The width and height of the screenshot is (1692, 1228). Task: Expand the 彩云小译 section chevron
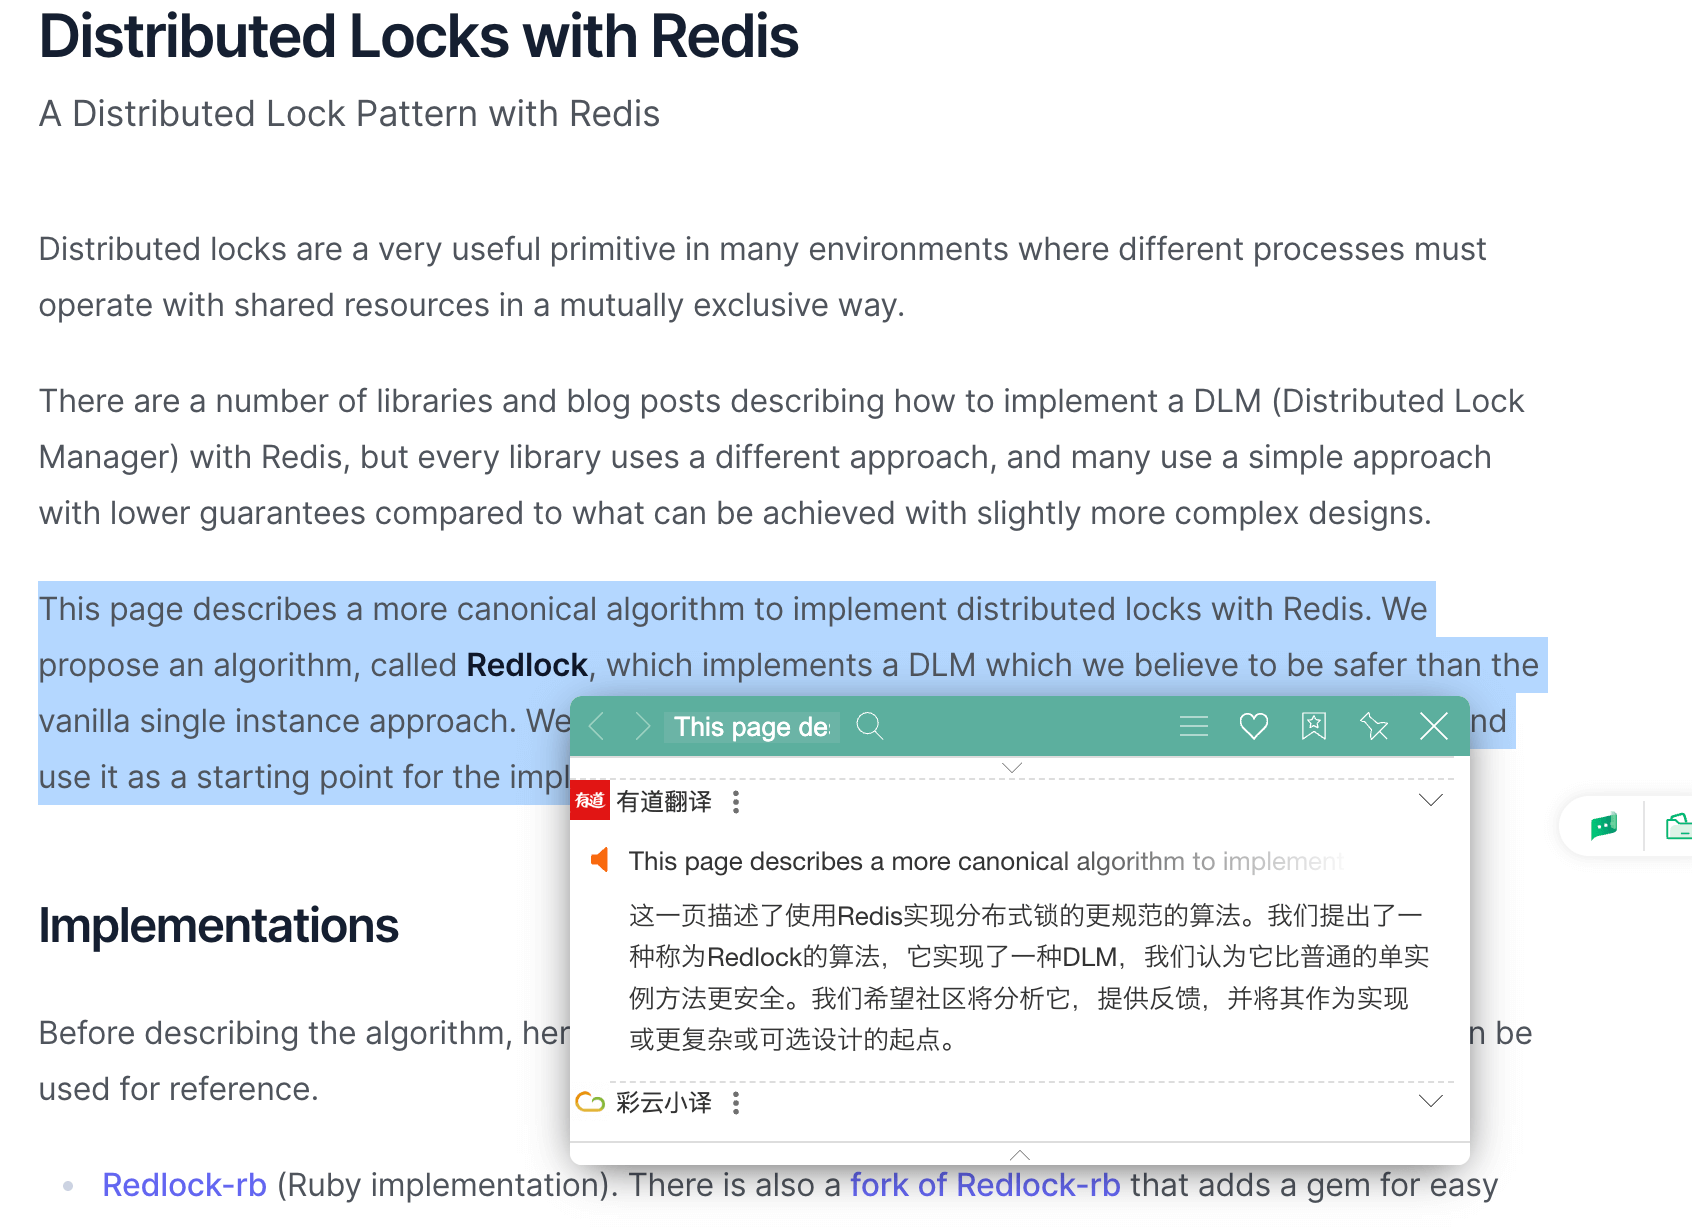pyautogui.click(x=1431, y=1101)
